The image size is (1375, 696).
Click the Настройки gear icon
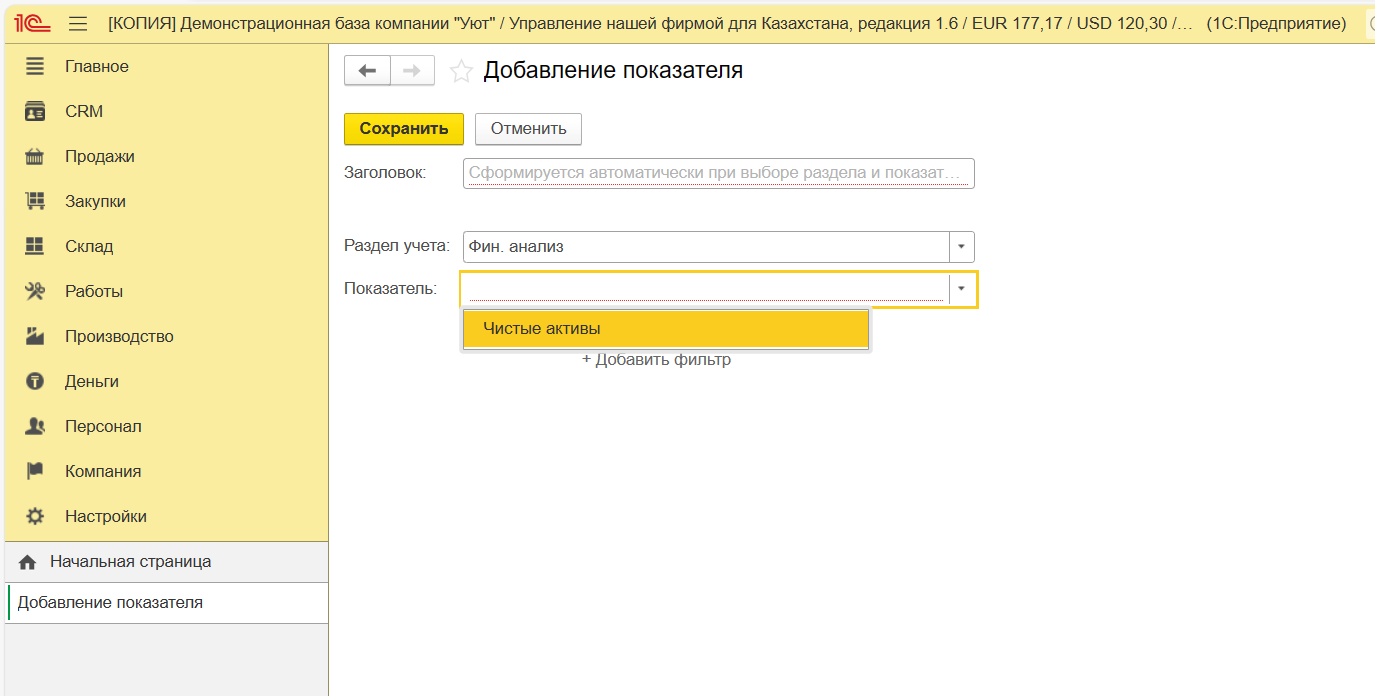coord(35,516)
